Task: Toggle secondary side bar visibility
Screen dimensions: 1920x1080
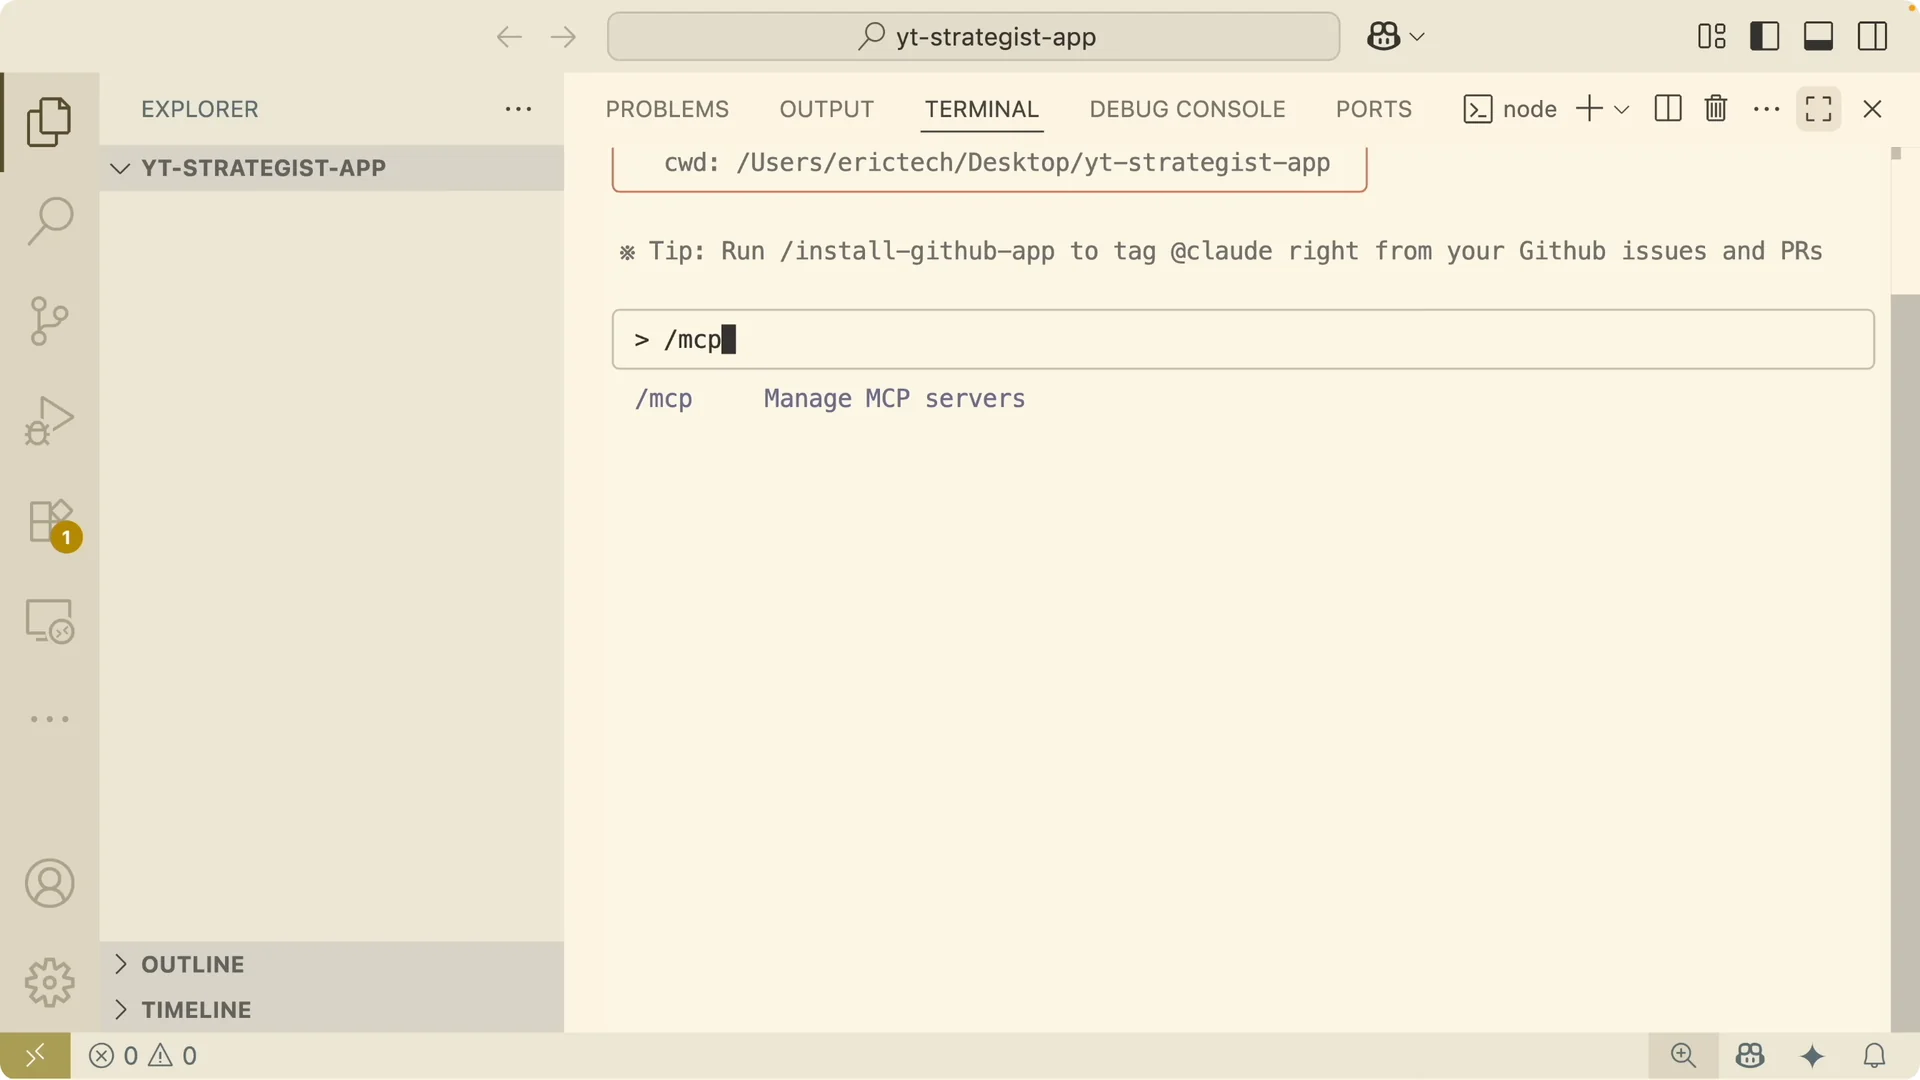Action: click(x=1873, y=37)
